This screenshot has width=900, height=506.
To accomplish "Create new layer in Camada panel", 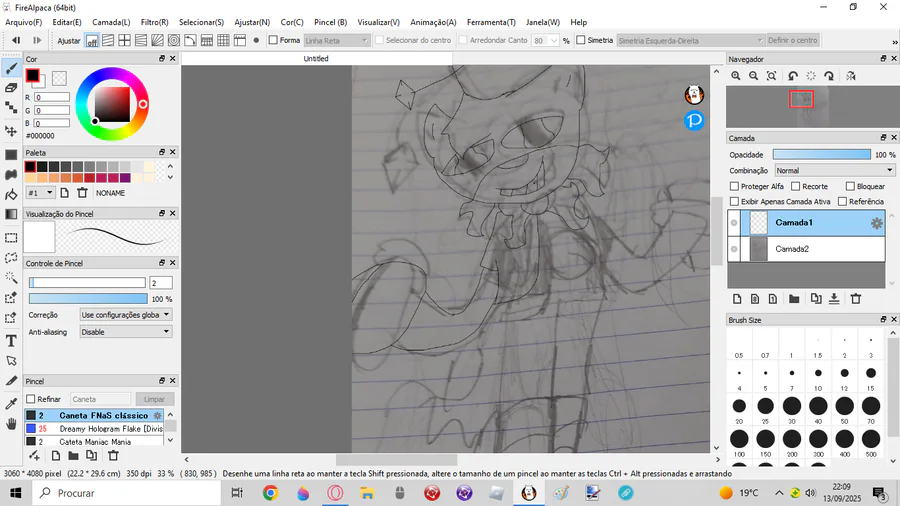I will pos(738,299).
